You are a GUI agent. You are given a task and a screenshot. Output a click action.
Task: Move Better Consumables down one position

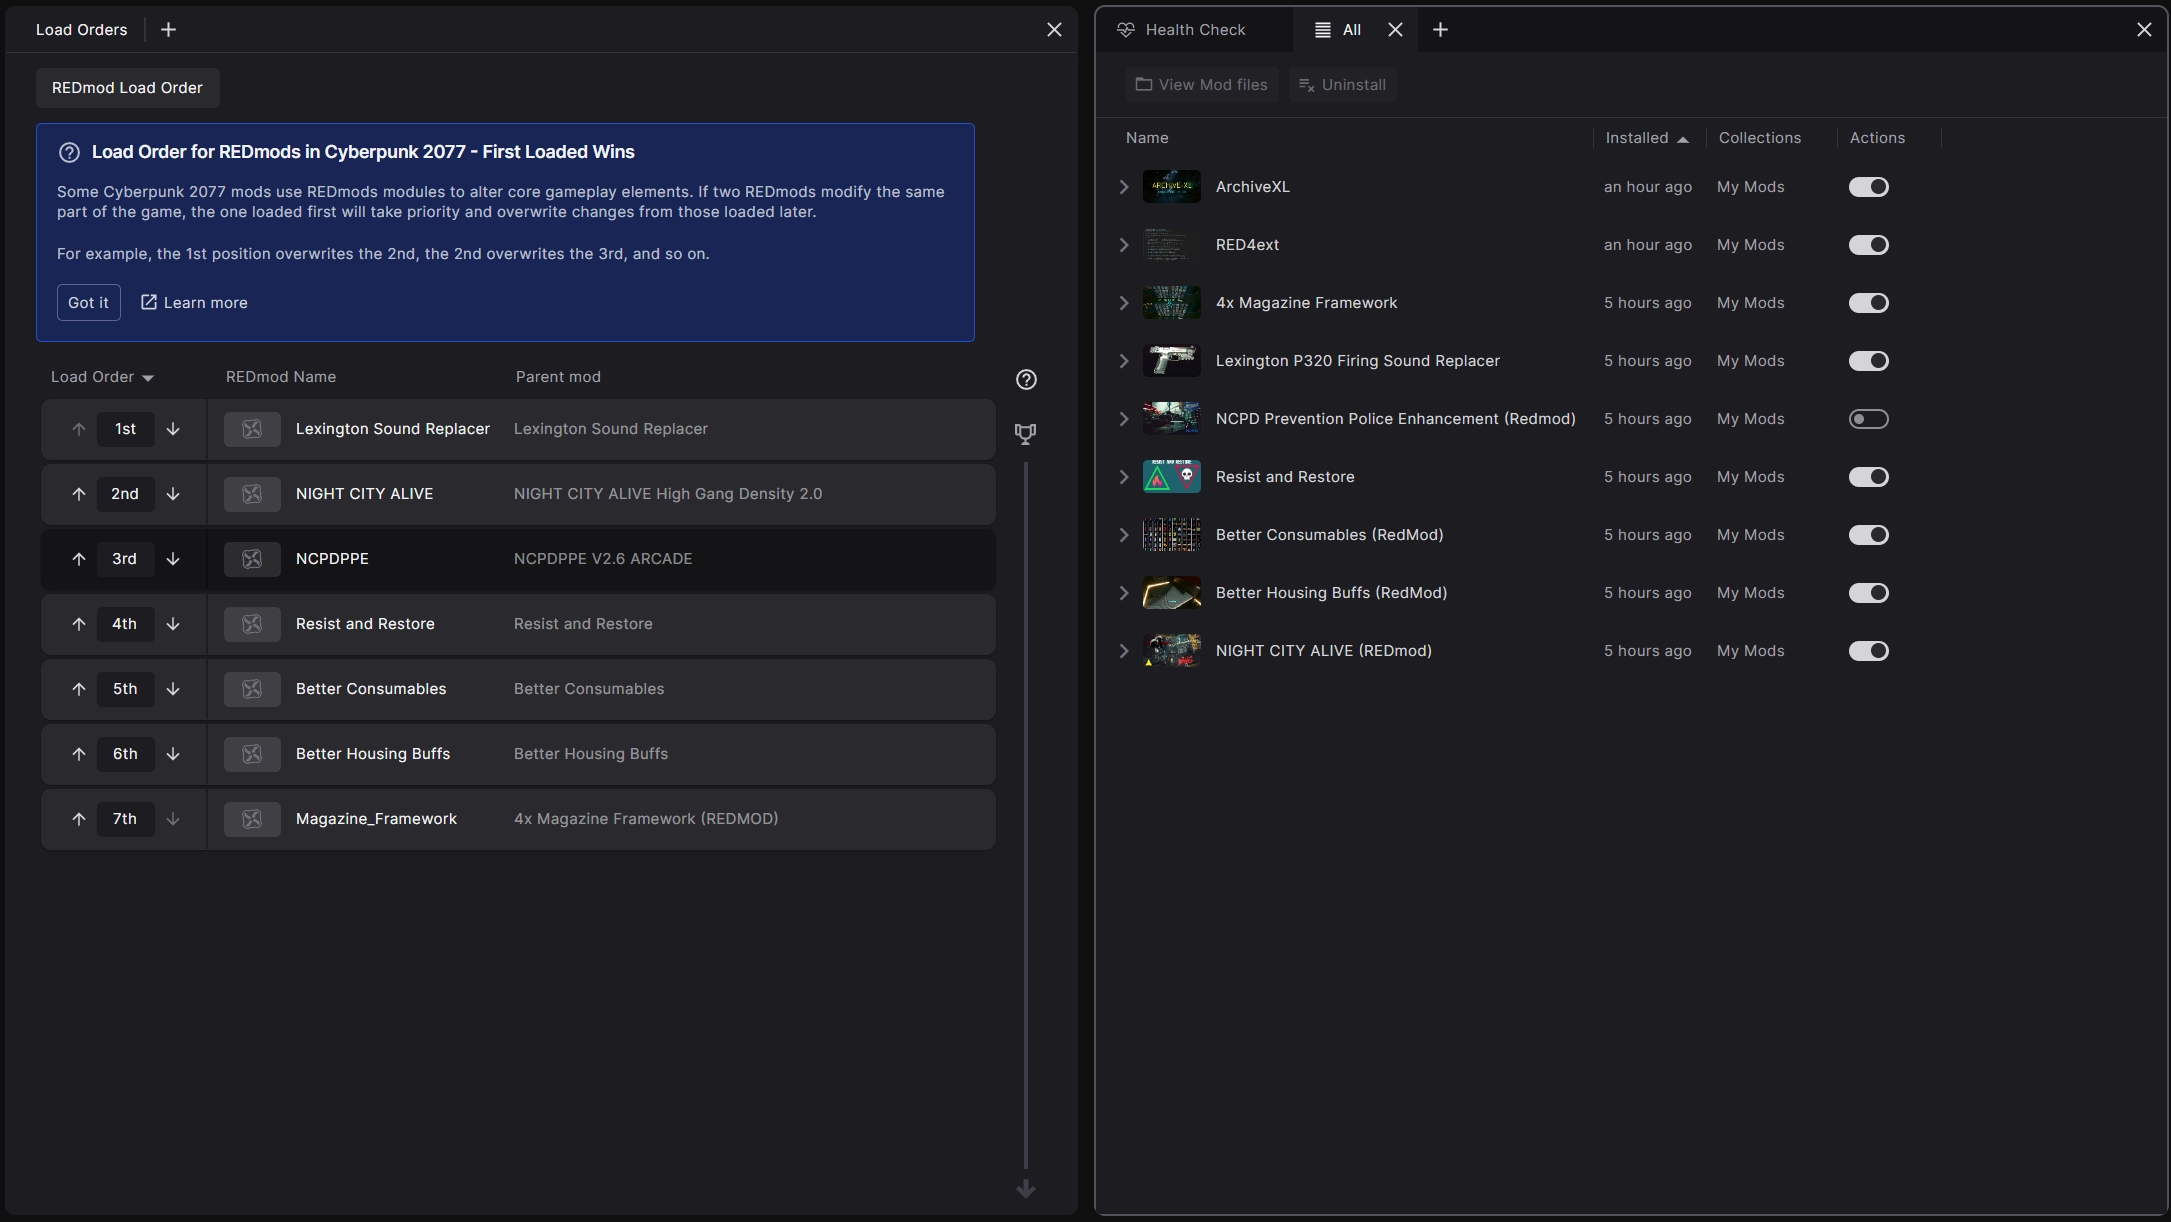pyautogui.click(x=173, y=689)
